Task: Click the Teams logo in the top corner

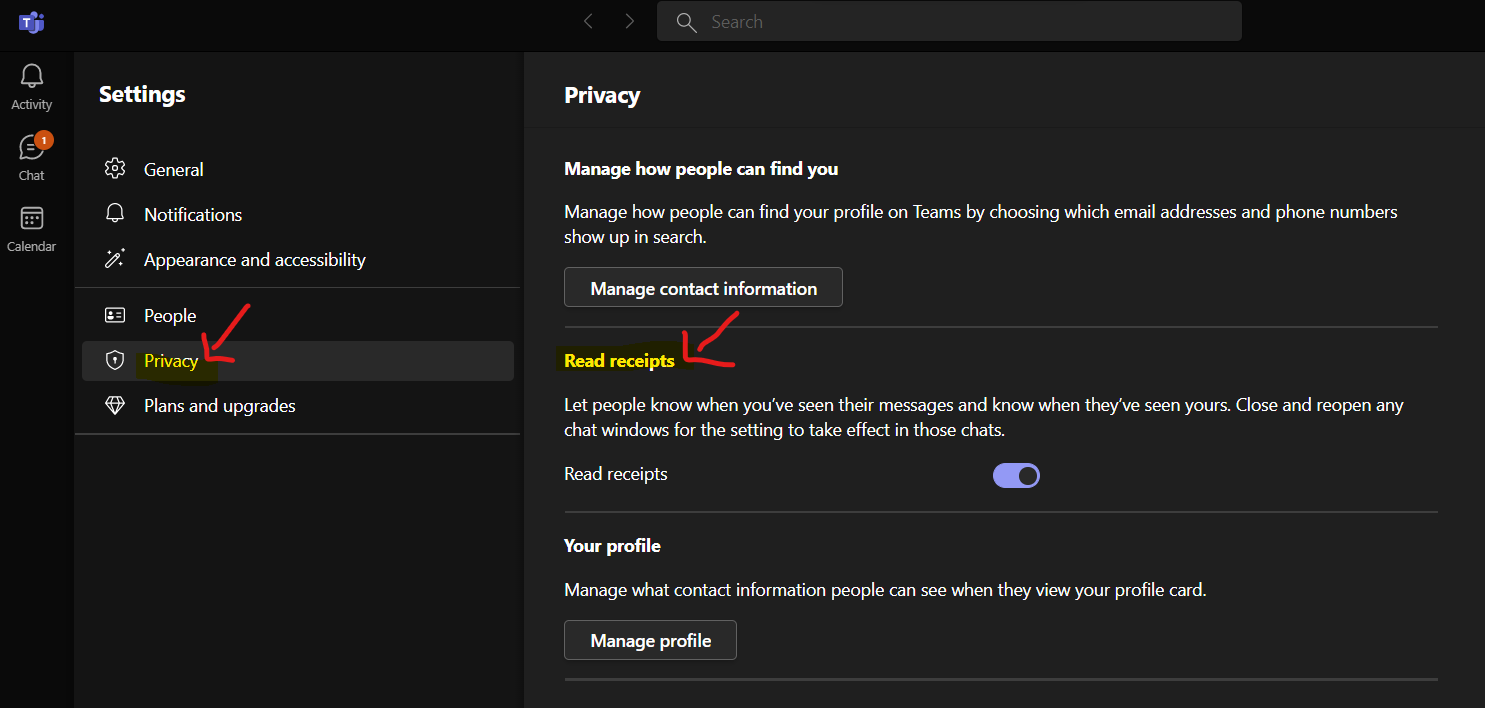Action: click(x=31, y=21)
